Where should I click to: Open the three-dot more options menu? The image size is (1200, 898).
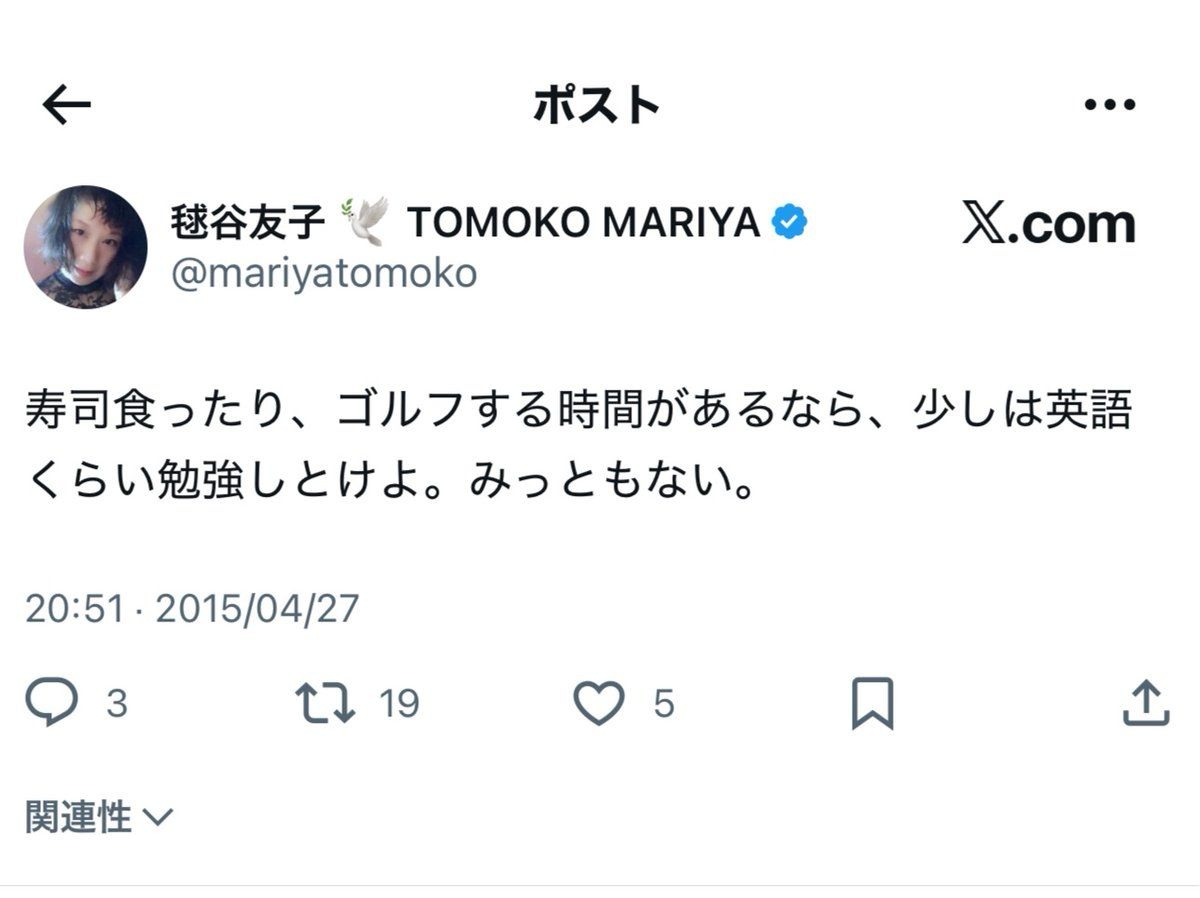pos(1109,105)
